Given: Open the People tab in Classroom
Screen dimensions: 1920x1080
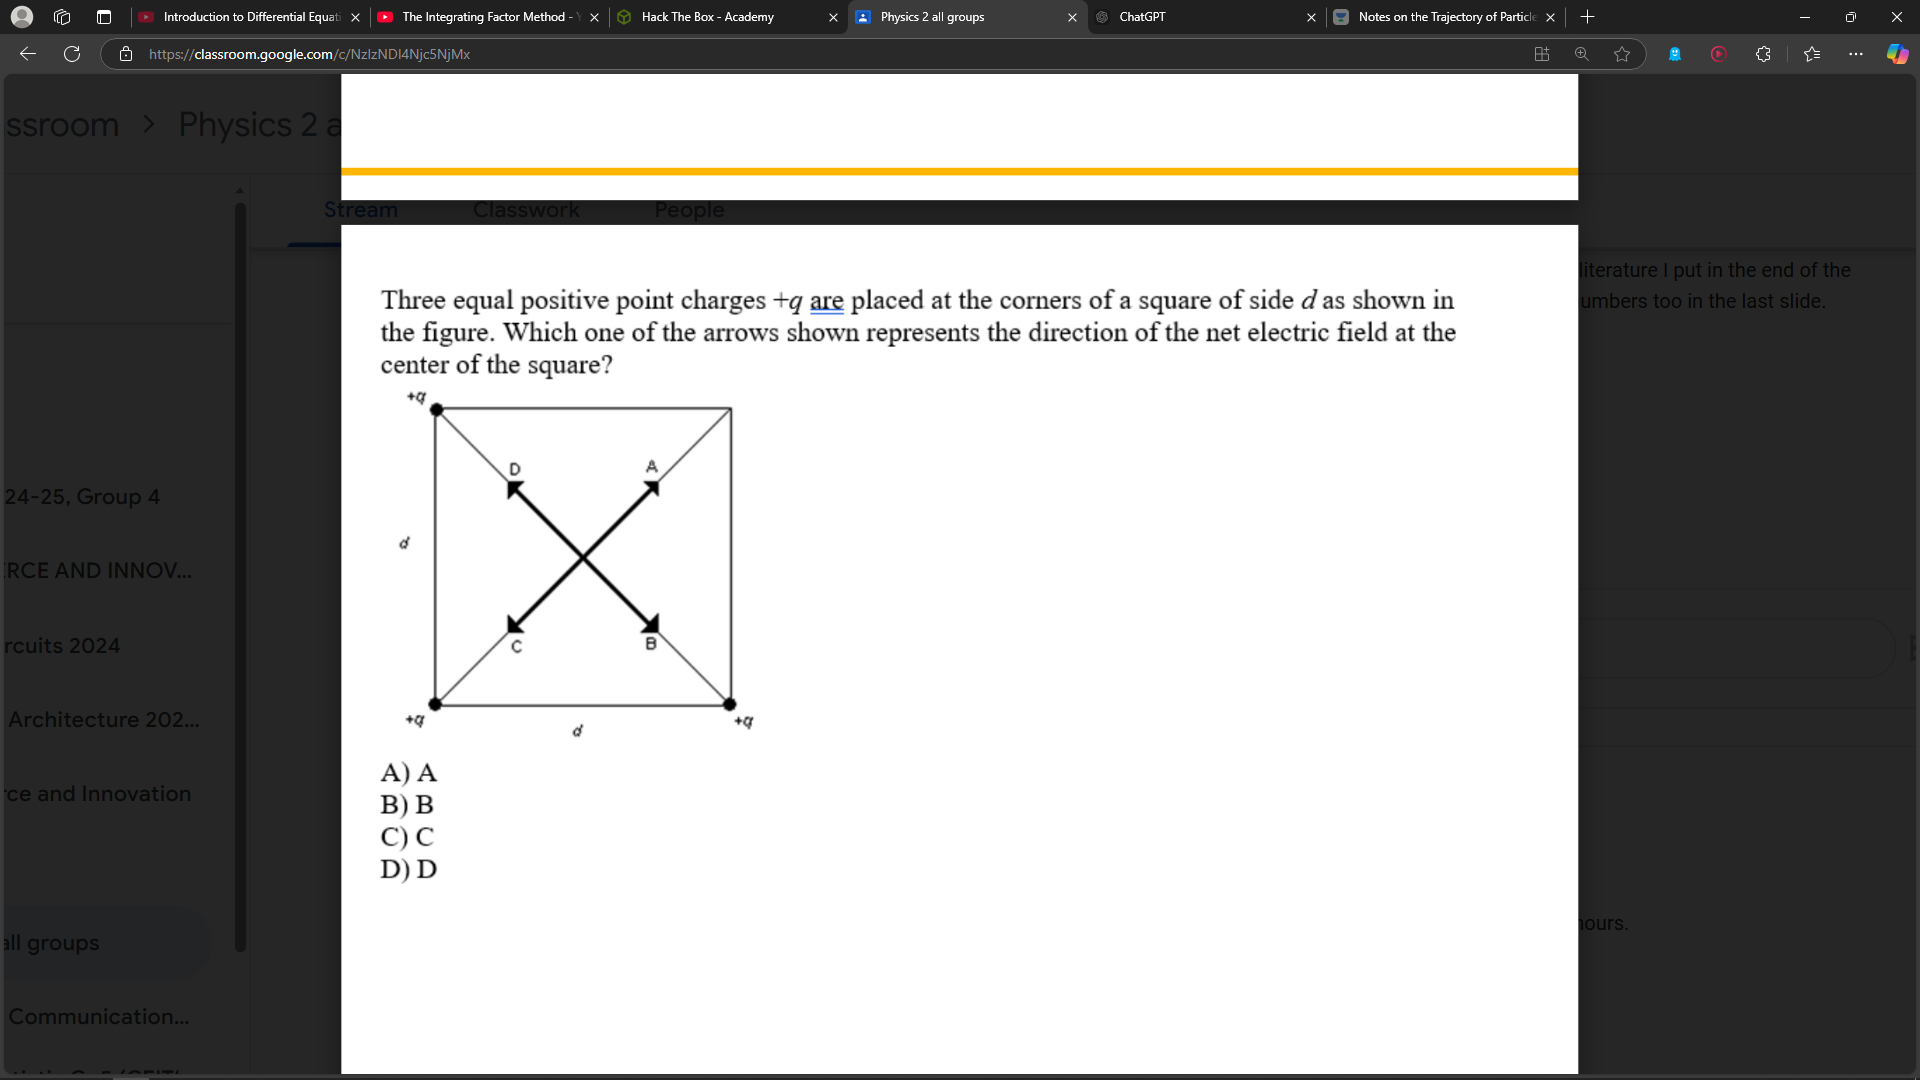Looking at the screenshot, I should (x=689, y=210).
